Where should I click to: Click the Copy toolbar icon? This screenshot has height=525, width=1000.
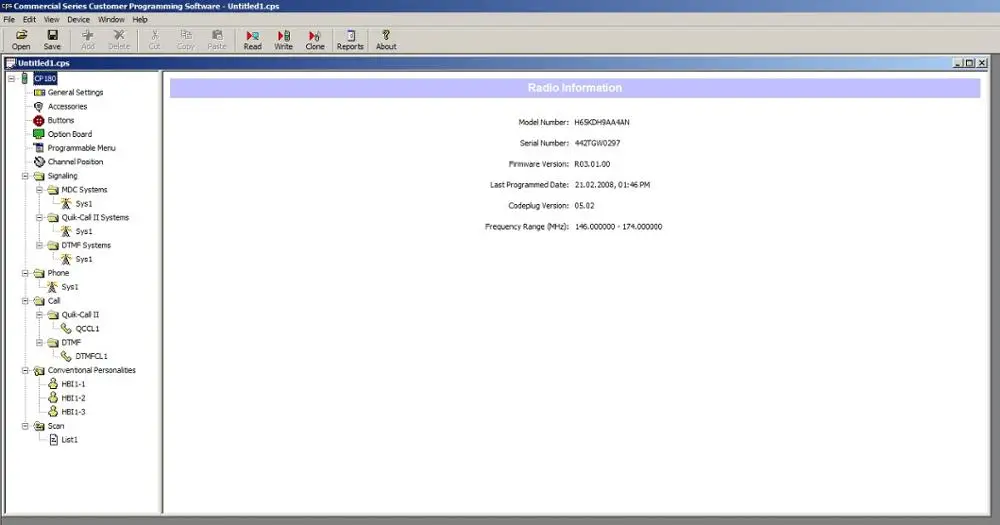186,35
